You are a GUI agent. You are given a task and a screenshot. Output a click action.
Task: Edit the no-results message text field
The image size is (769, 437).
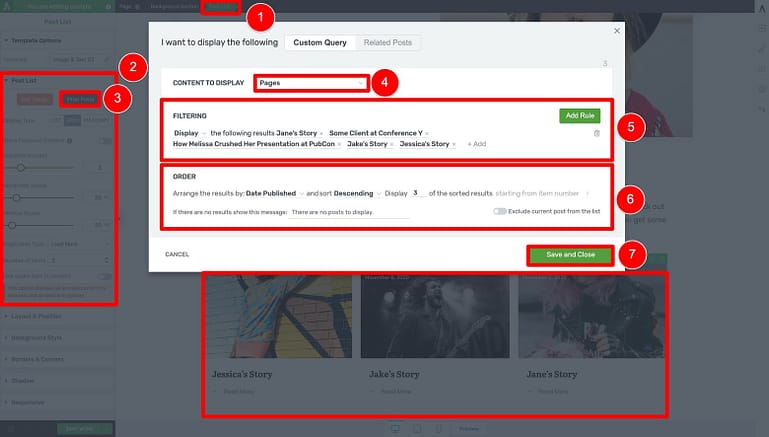pos(349,212)
